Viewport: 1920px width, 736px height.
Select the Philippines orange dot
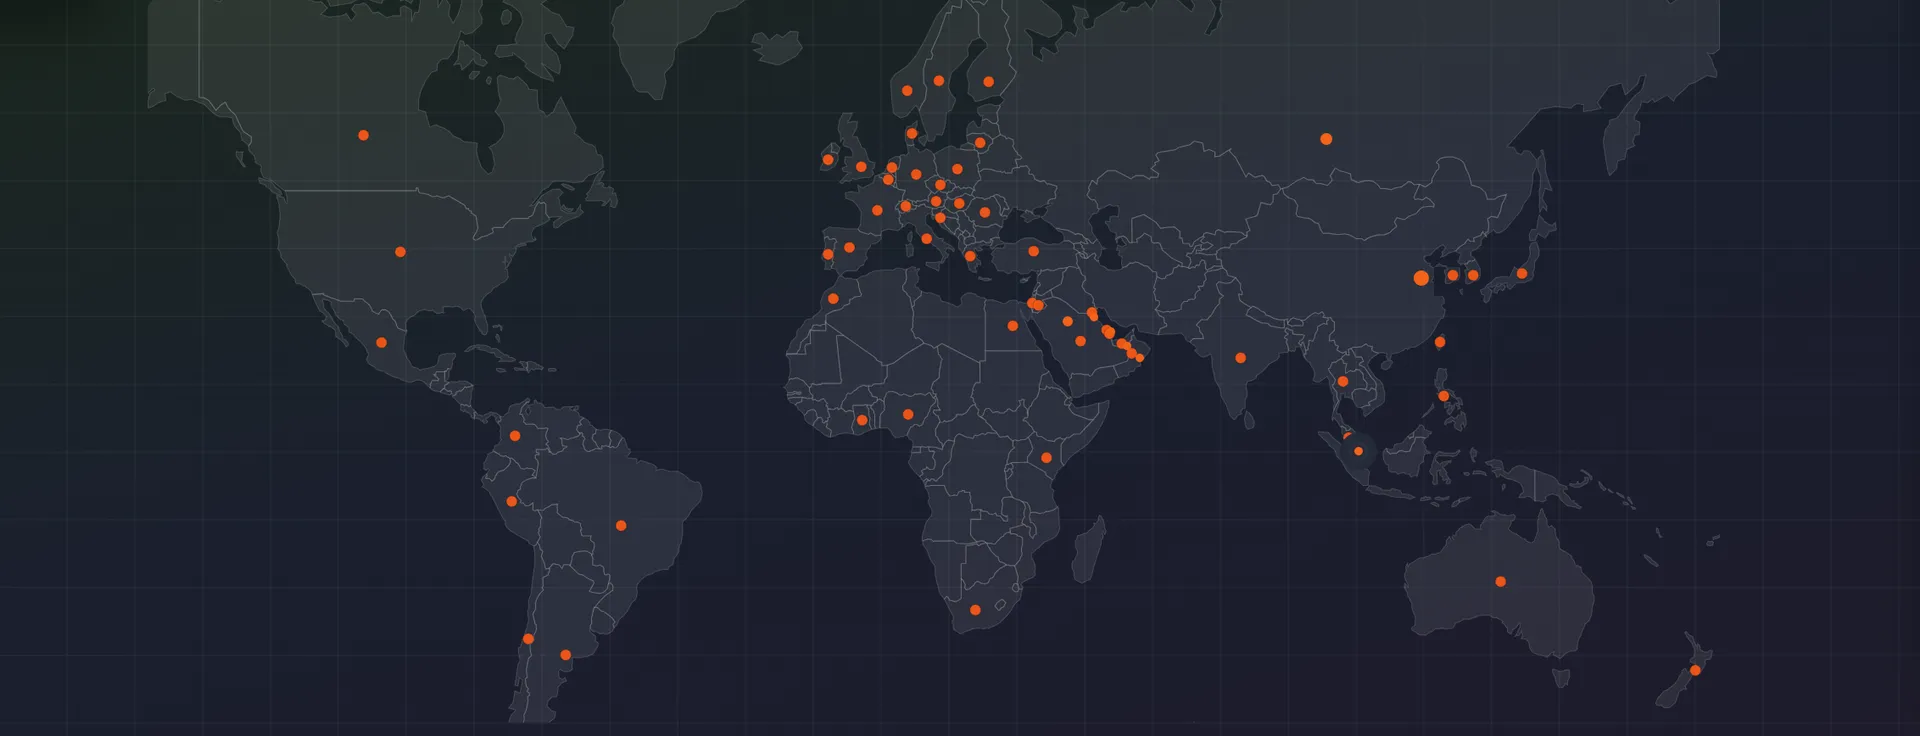tap(1444, 396)
